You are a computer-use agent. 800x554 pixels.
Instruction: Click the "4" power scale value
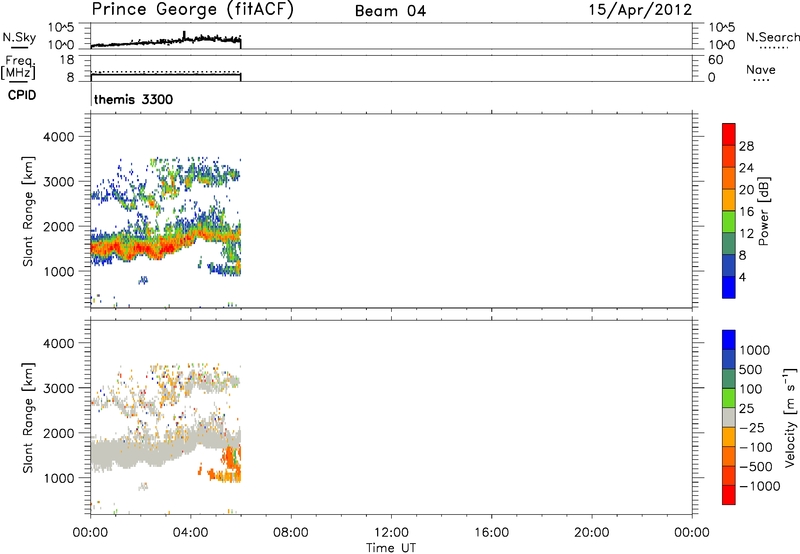pos(742,277)
